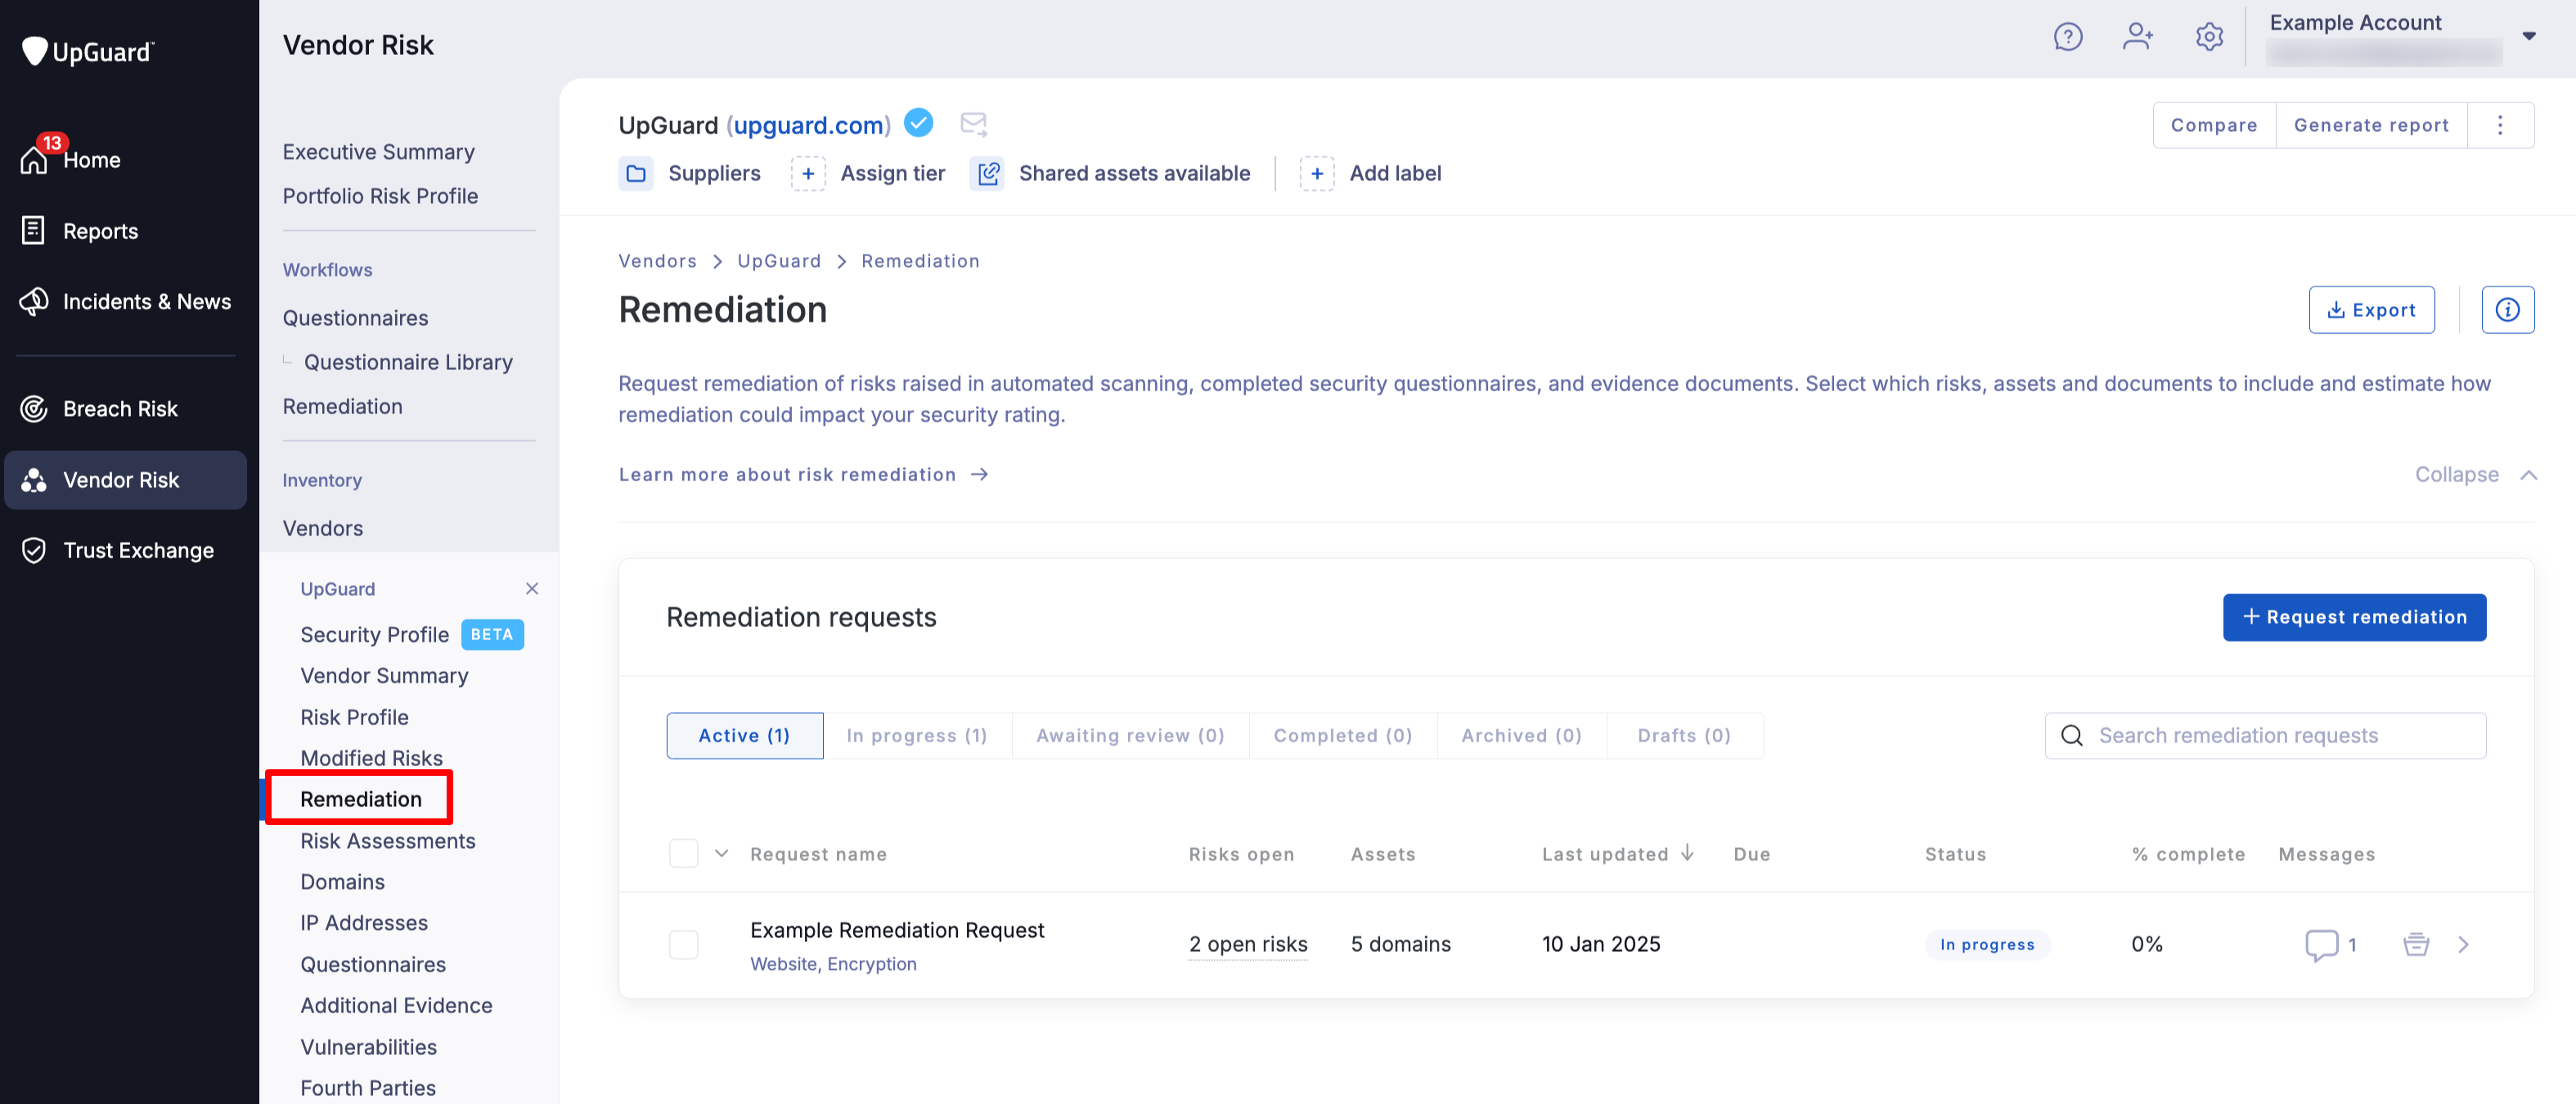
Task: Sort by Last updated column
Action: (x=1617, y=854)
